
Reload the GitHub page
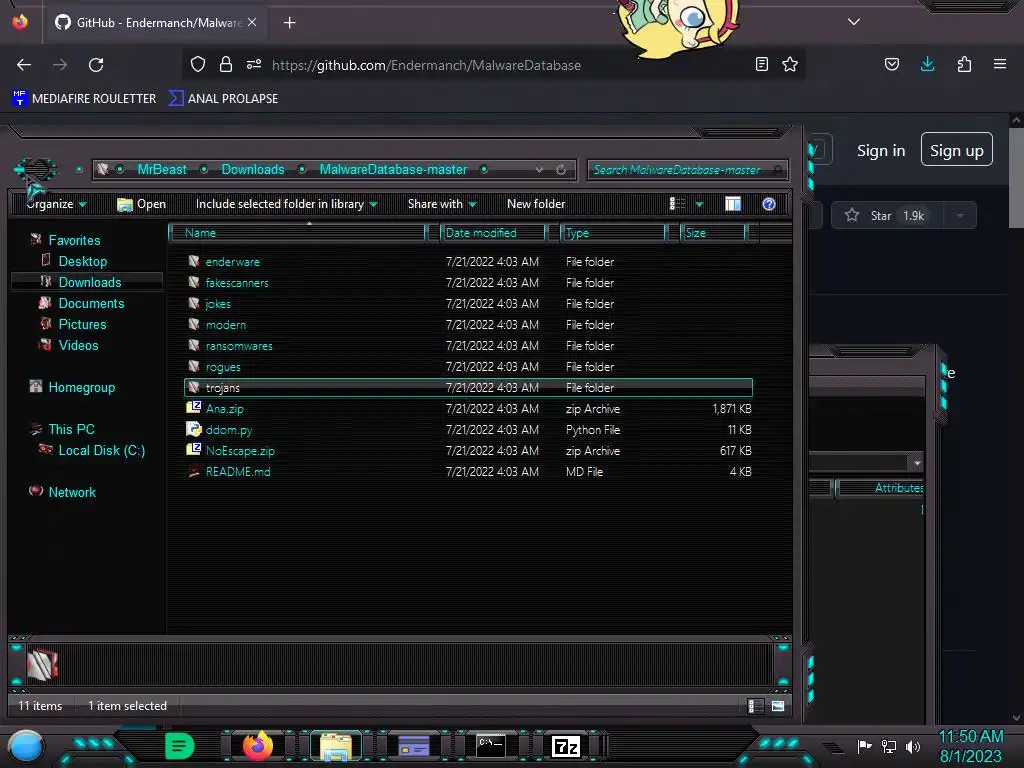pos(96,65)
